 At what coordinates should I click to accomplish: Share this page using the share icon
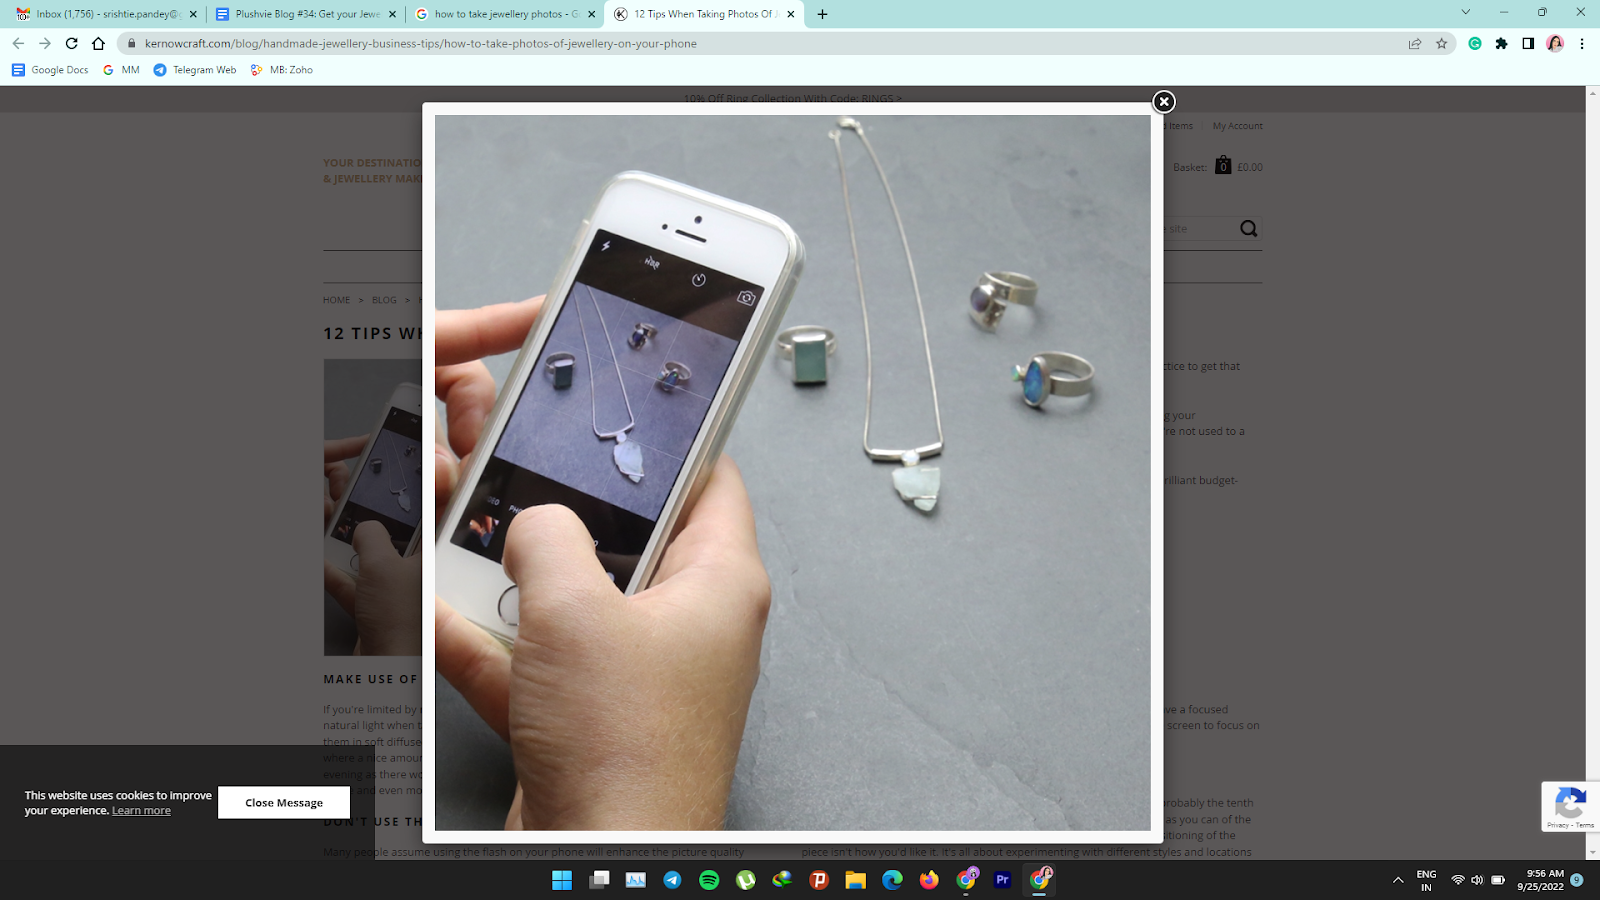tap(1415, 43)
